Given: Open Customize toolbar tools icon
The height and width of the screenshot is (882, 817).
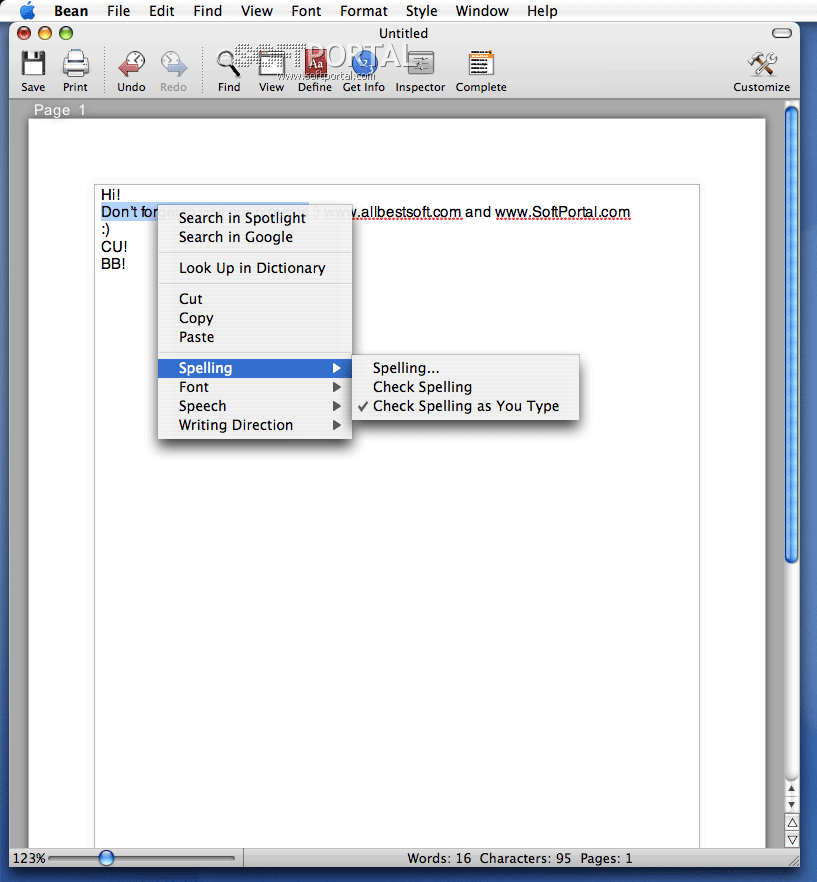Looking at the screenshot, I should pos(762,63).
